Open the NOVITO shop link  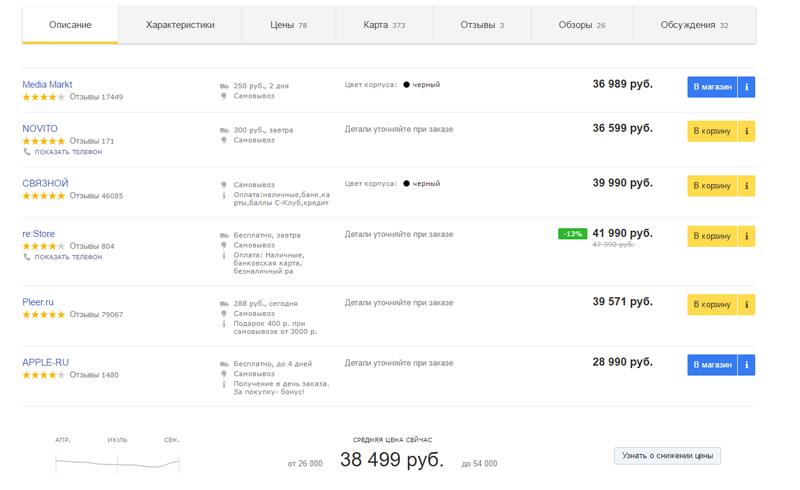pos(40,129)
